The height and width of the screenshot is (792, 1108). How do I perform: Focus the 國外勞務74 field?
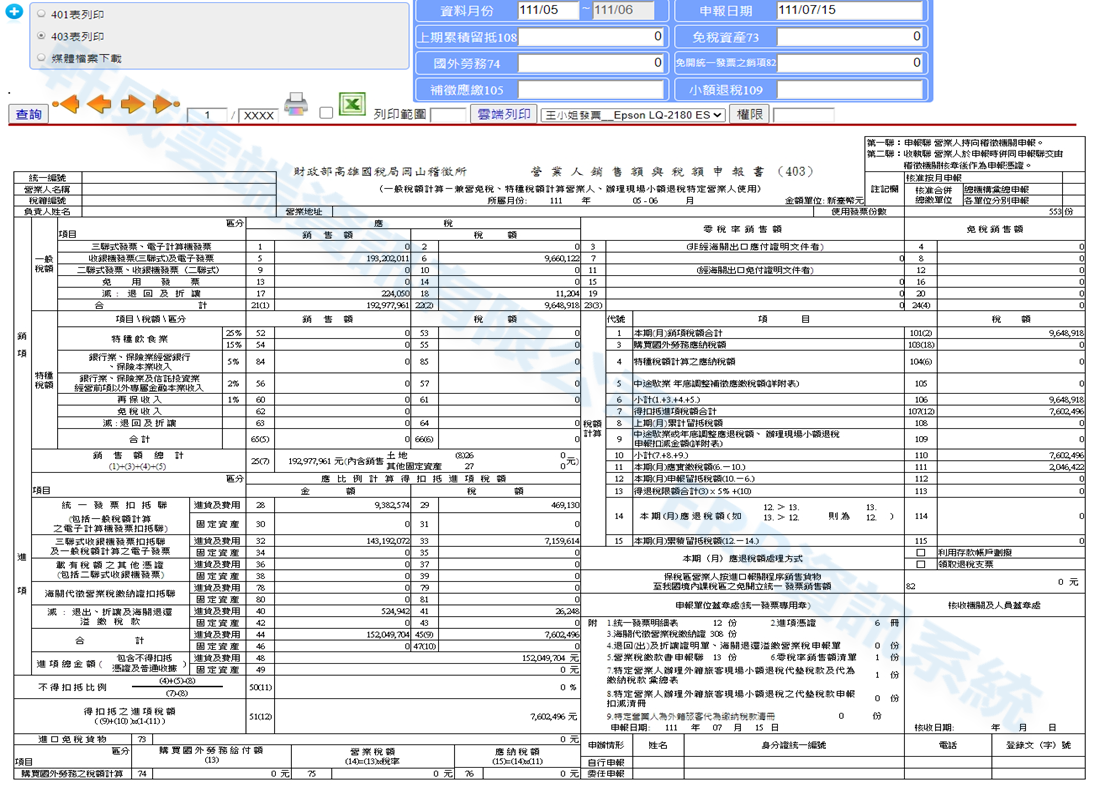(x=591, y=64)
